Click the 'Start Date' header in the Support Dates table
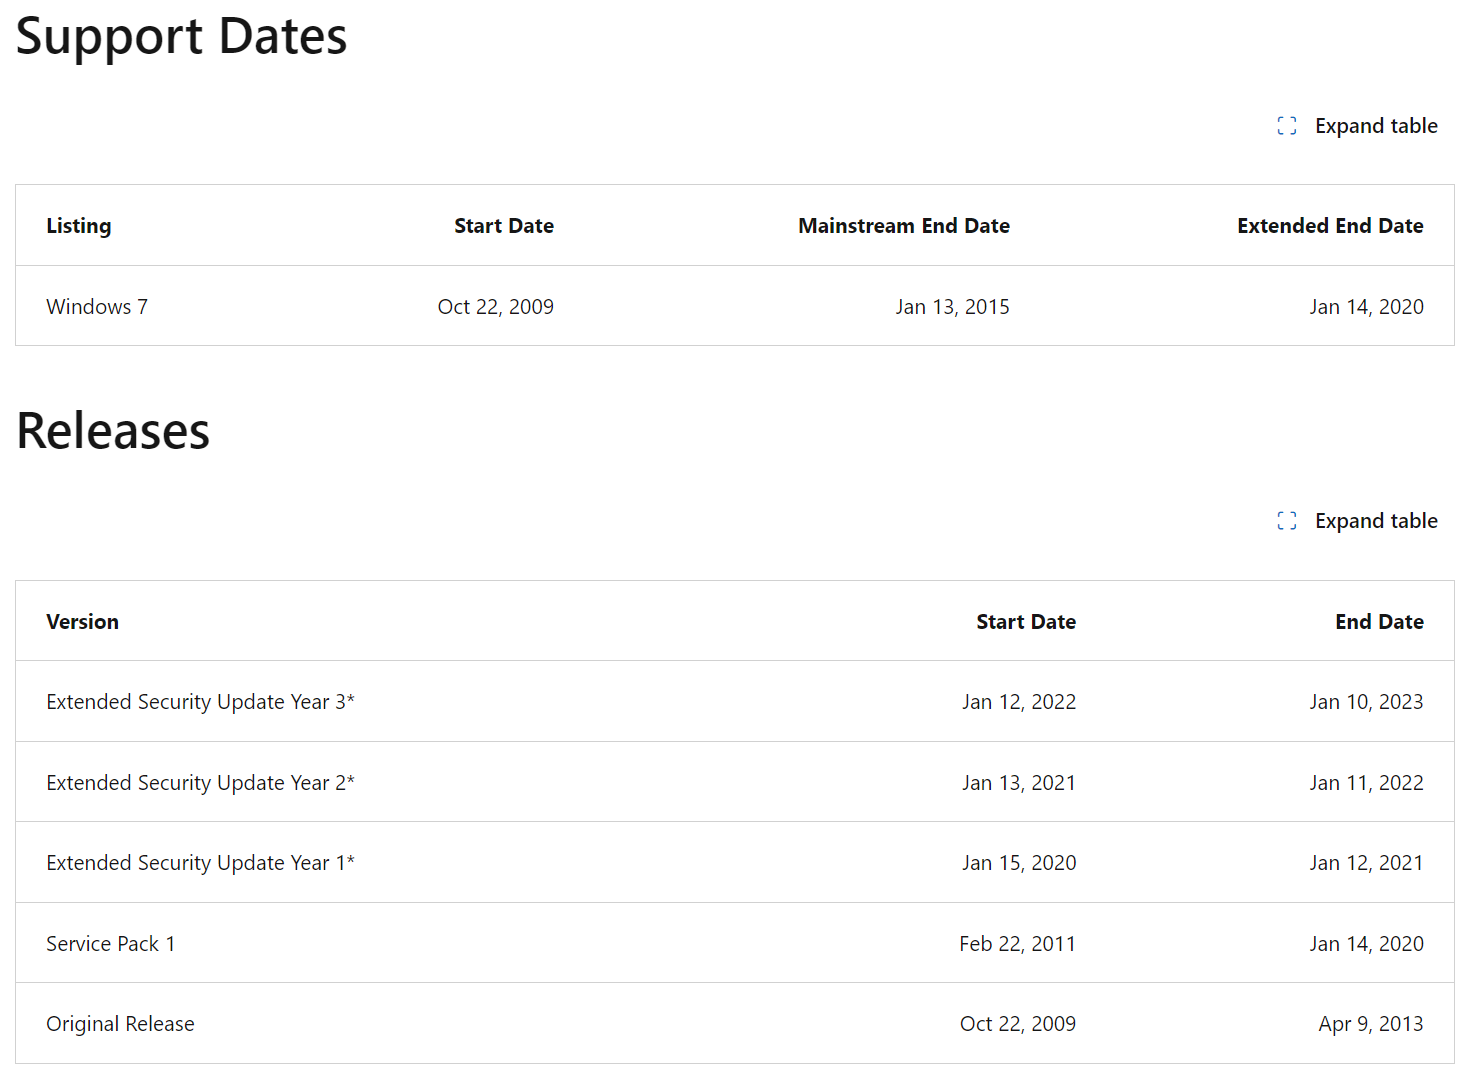This screenshot has height=1073, width=1466. pos(504,226)
